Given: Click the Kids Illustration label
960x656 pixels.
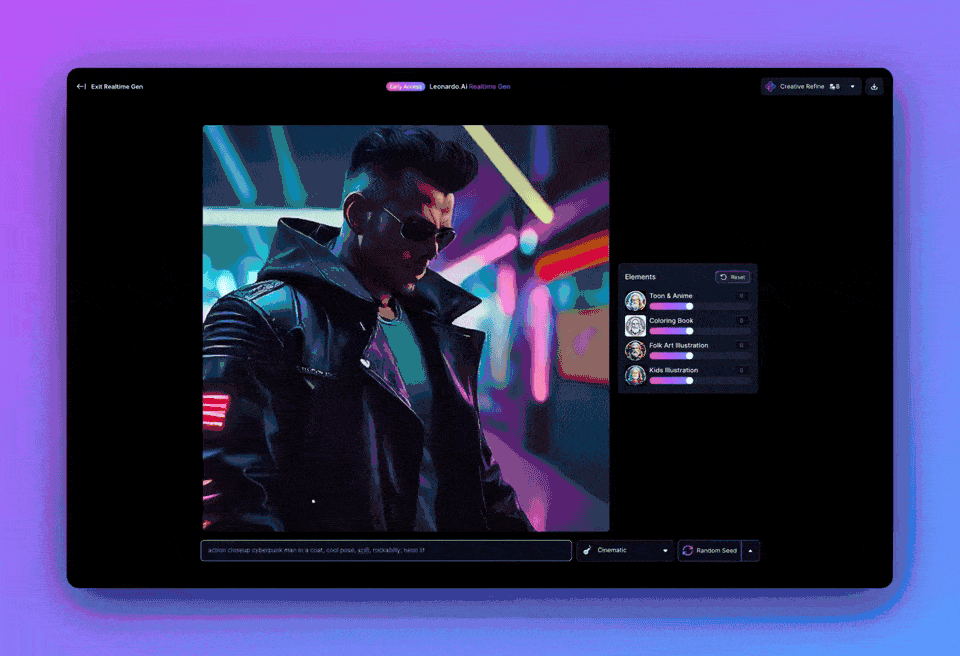Looking at the screenshot, I should click(673, 370).
